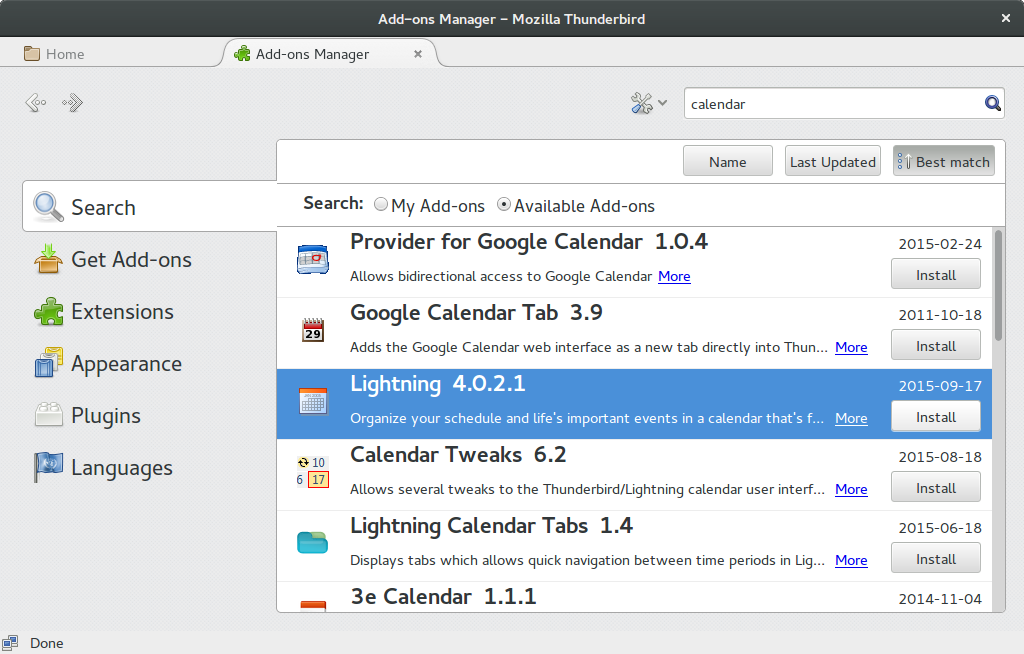Install Lightning 4.0.2.1
The height and width of the screenshot is (654, 1024).
pyautogui.click(x=936, y=417)
